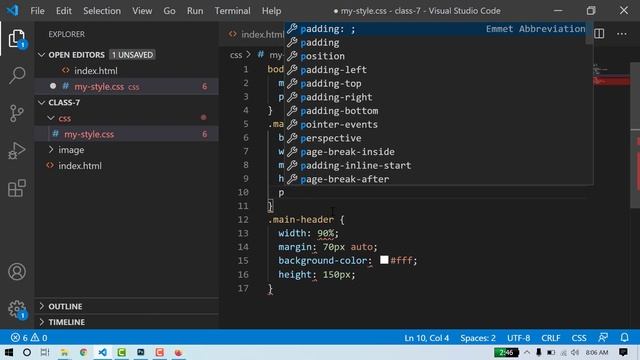640x360 pixels.
Task: Open the Selection menu
Action: tap(102, 11)
